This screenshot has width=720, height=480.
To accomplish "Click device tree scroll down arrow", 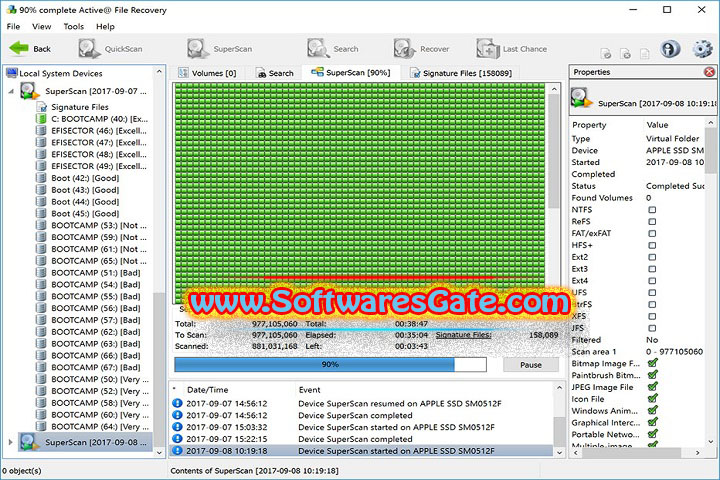I will point(159,452).
